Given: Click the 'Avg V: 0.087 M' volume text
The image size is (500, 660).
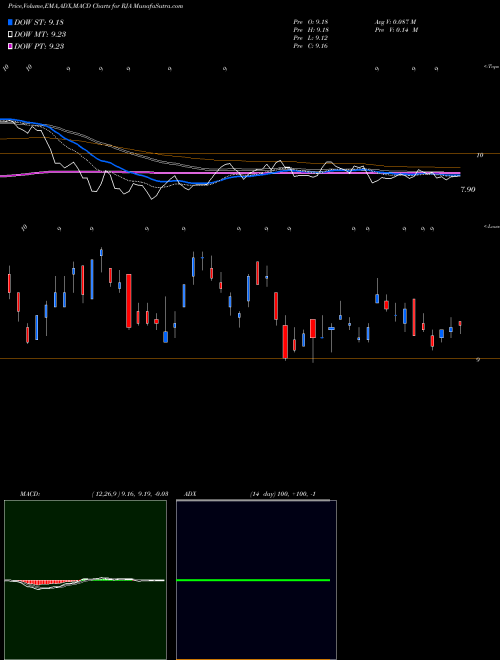Looking at the screenshot, I should click(x=396, y=22).
